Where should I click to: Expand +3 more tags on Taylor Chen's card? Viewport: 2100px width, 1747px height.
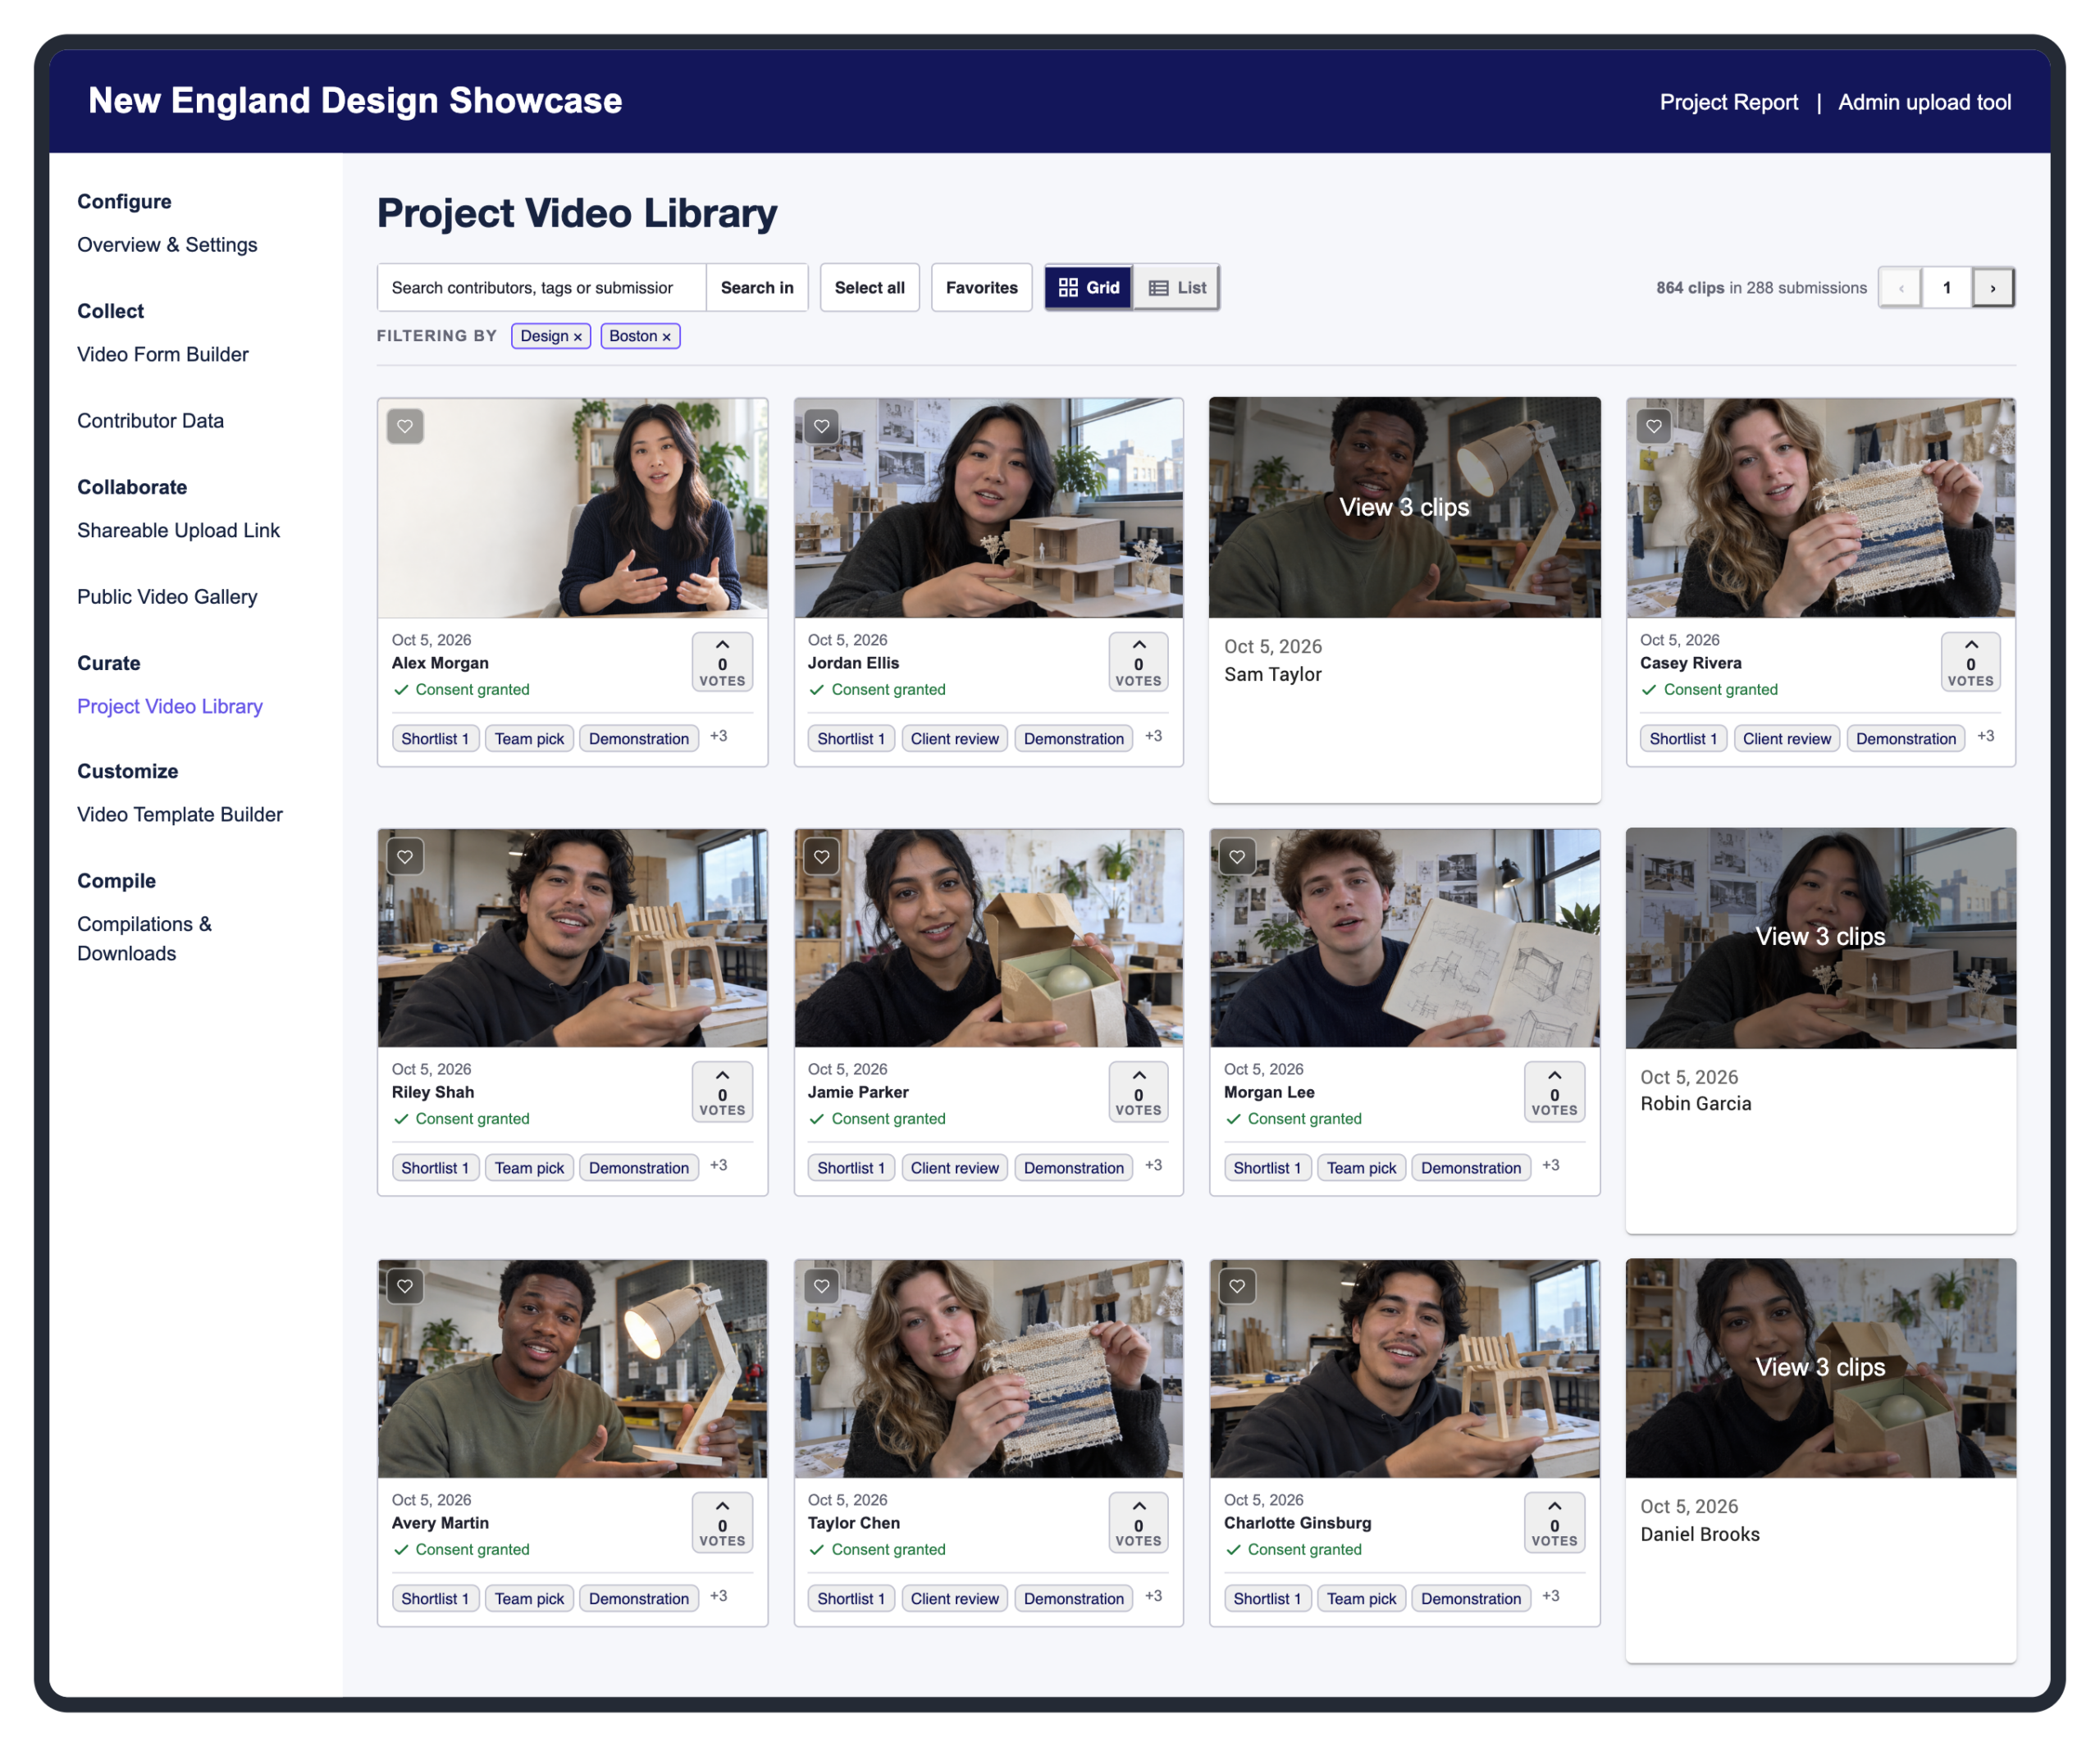pos(1153,1597)
